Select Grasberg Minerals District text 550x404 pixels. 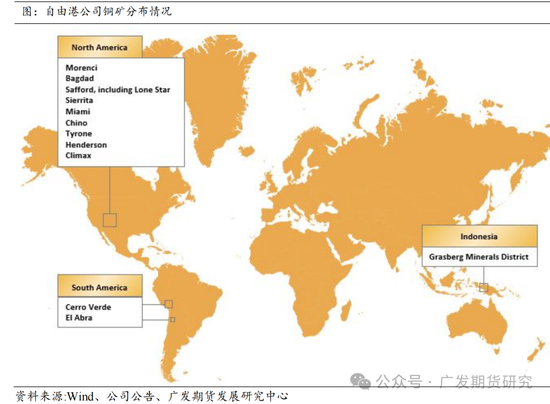(x=479, y=257)
